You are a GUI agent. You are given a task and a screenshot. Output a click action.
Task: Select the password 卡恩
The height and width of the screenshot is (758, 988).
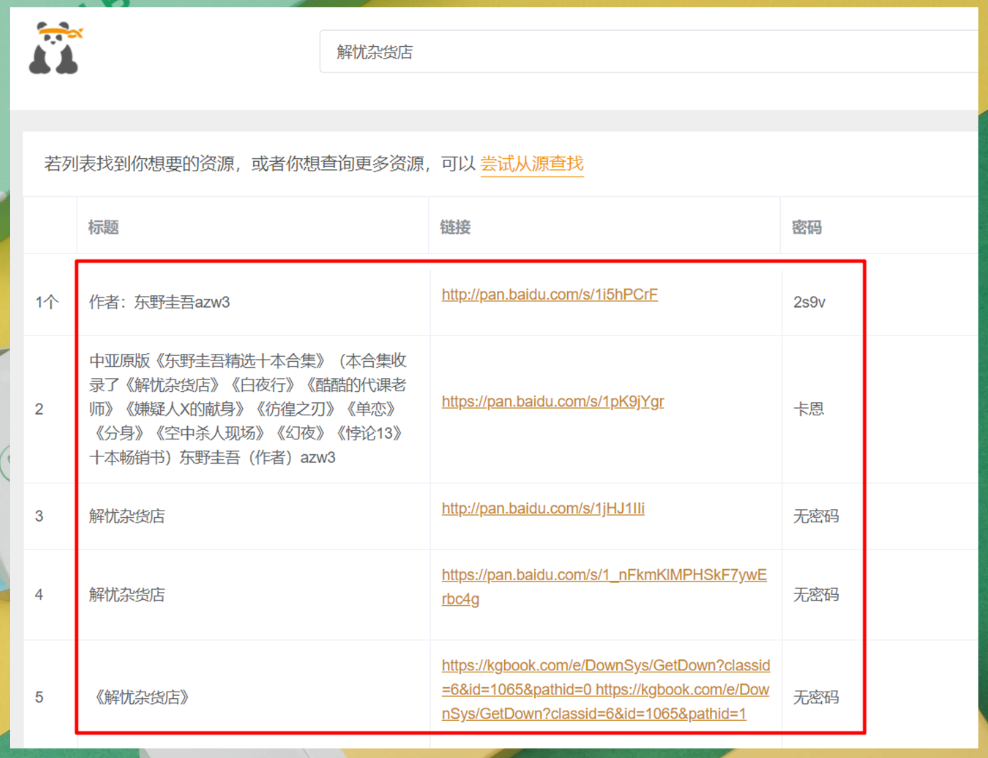[808, 409]
